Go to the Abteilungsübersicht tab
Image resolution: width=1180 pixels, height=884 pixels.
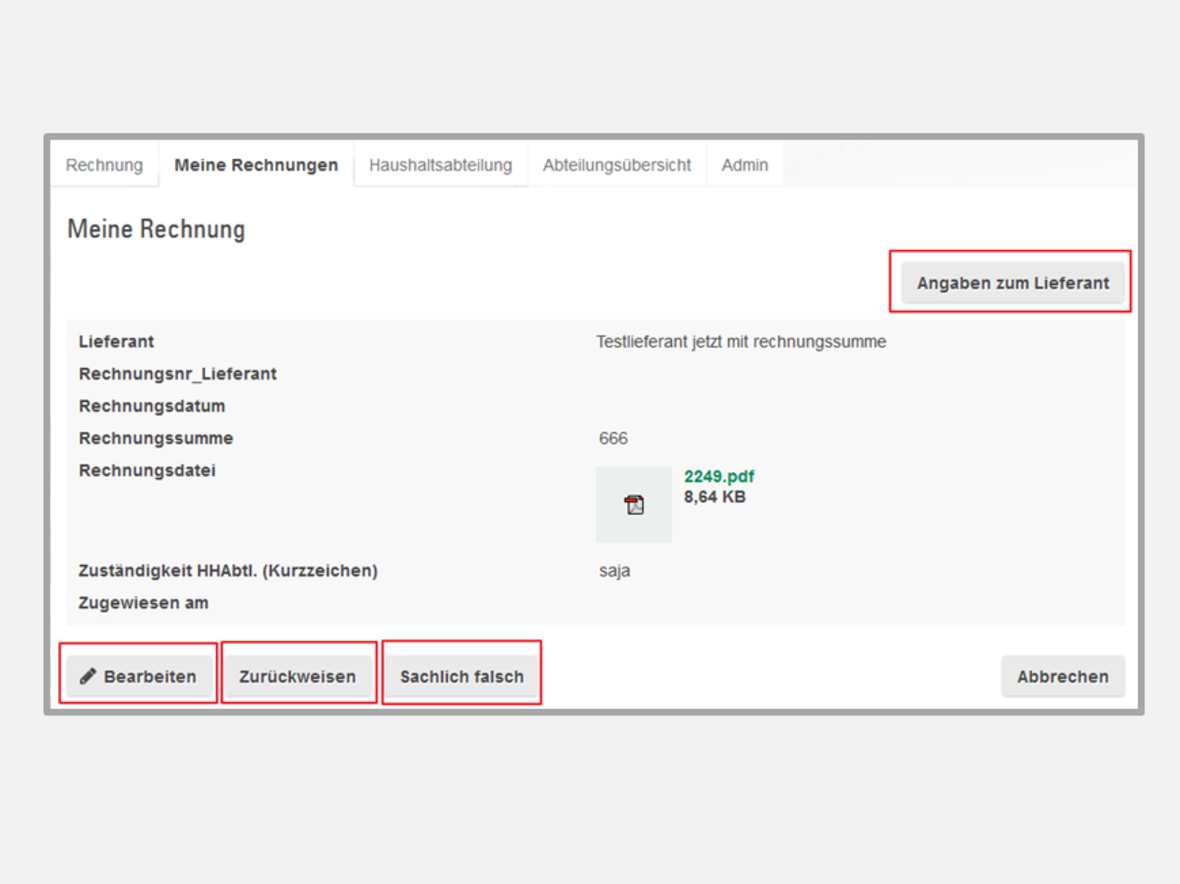[x=617, y=165]
